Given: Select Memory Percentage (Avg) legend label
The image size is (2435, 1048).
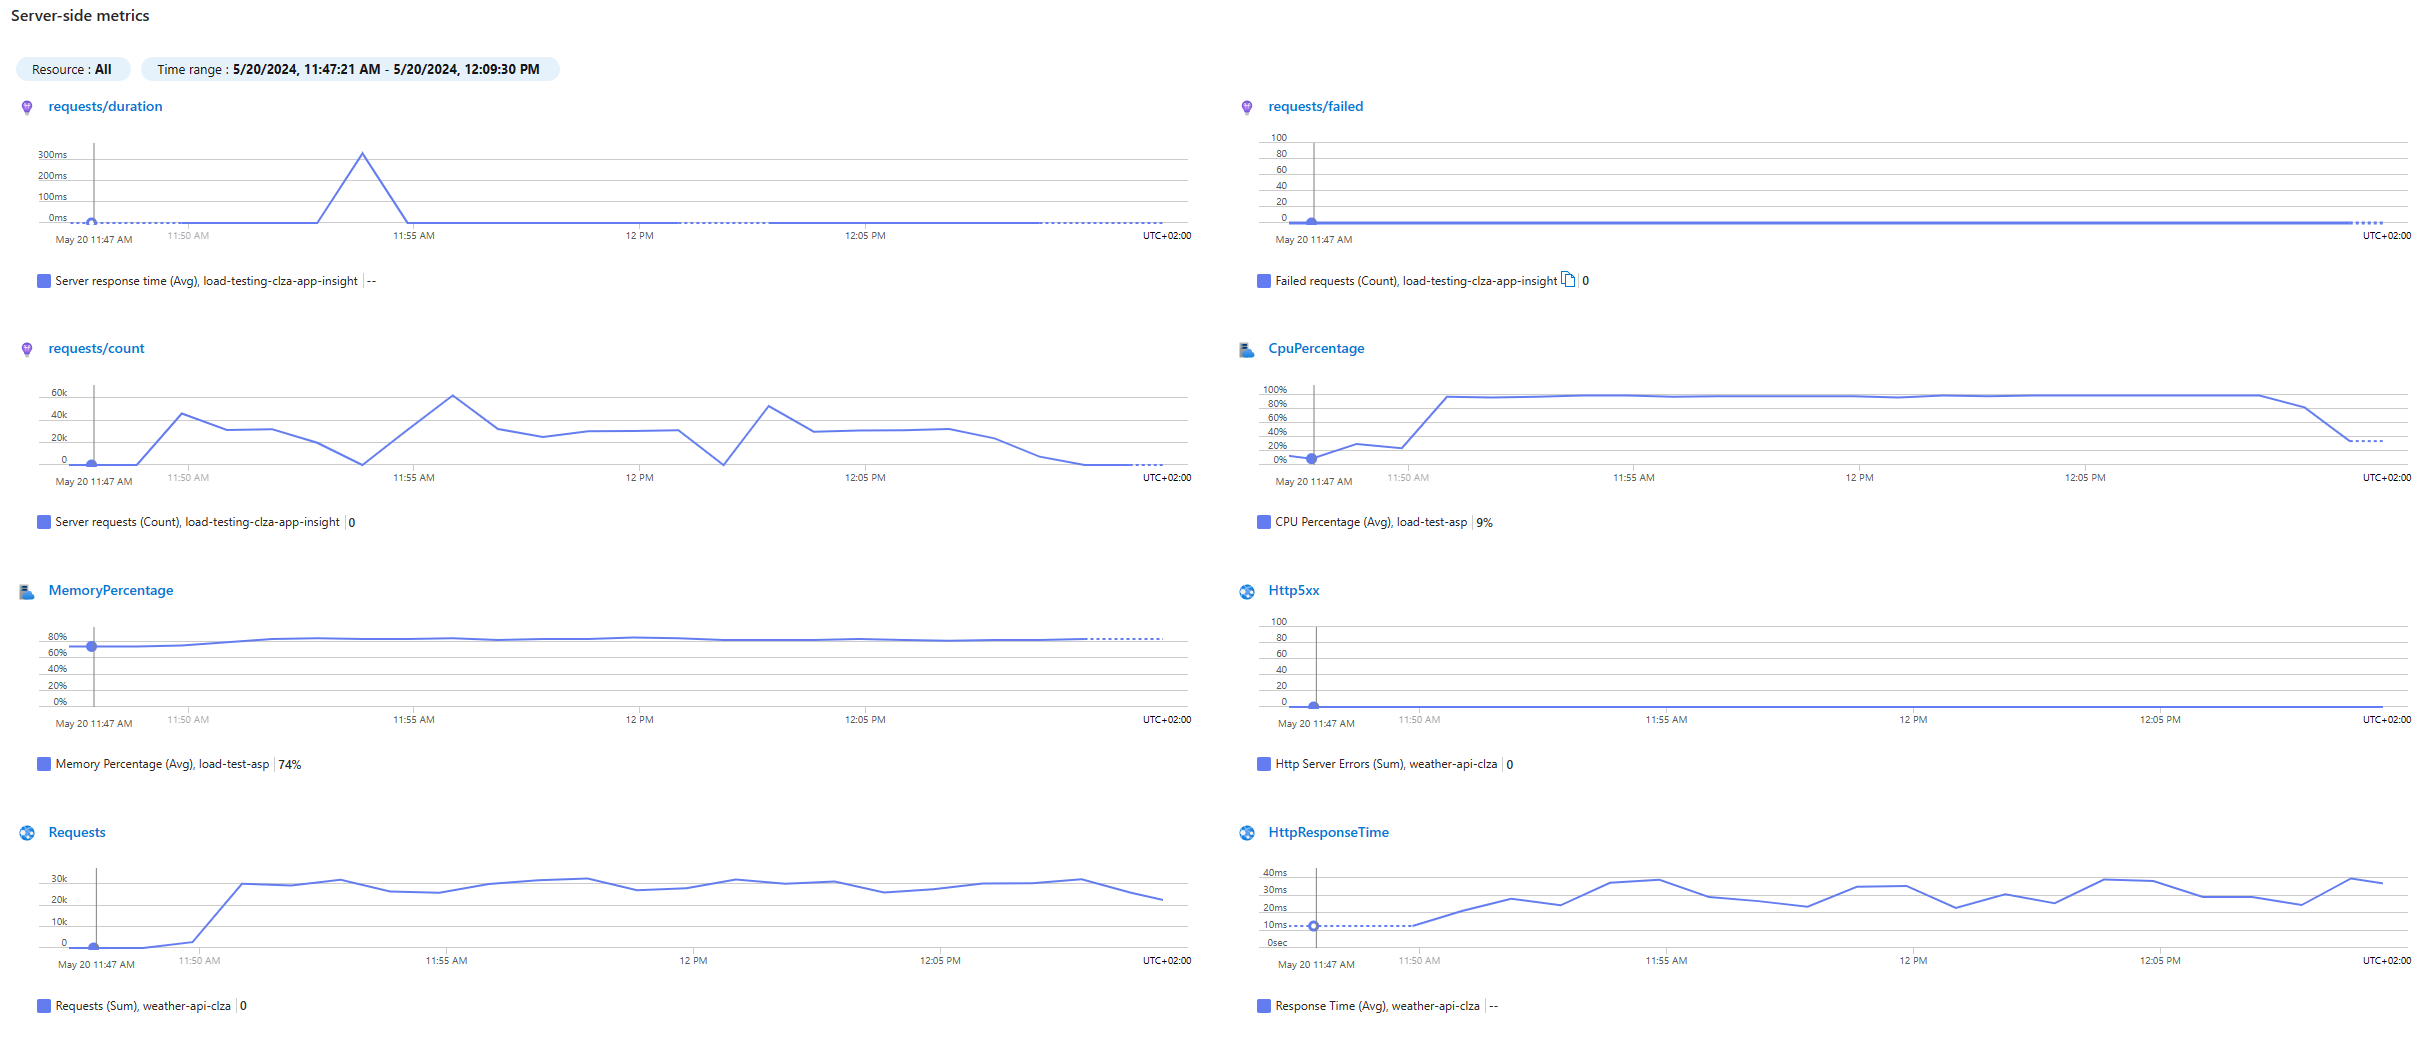Looking at the screenshot, I should tap(162, 764).
